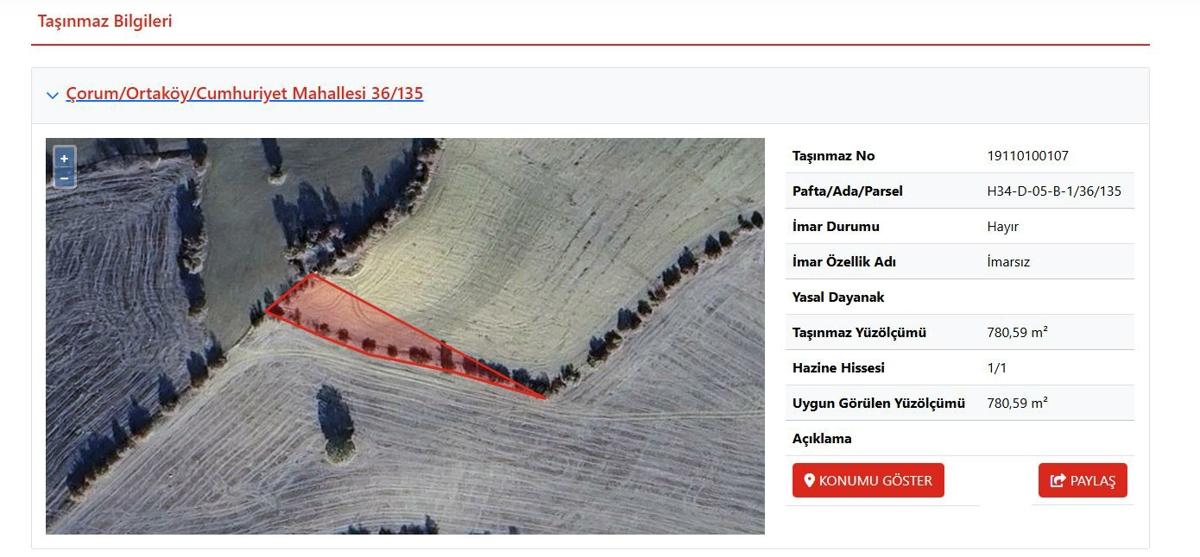Collapse the Çorum/Ortaköy parcel section chevron
The image size is (1200, 557).
click(x=52, y=95)
